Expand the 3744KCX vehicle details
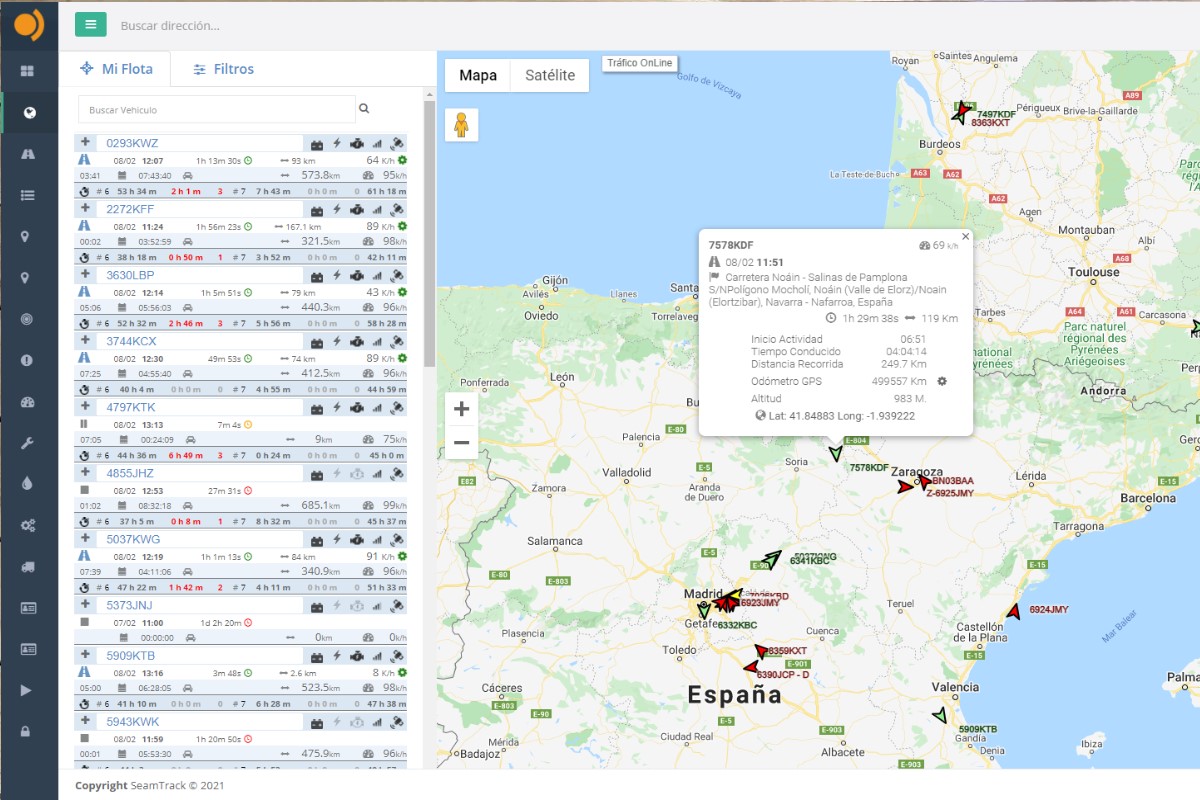 click(x=85, y=341)
